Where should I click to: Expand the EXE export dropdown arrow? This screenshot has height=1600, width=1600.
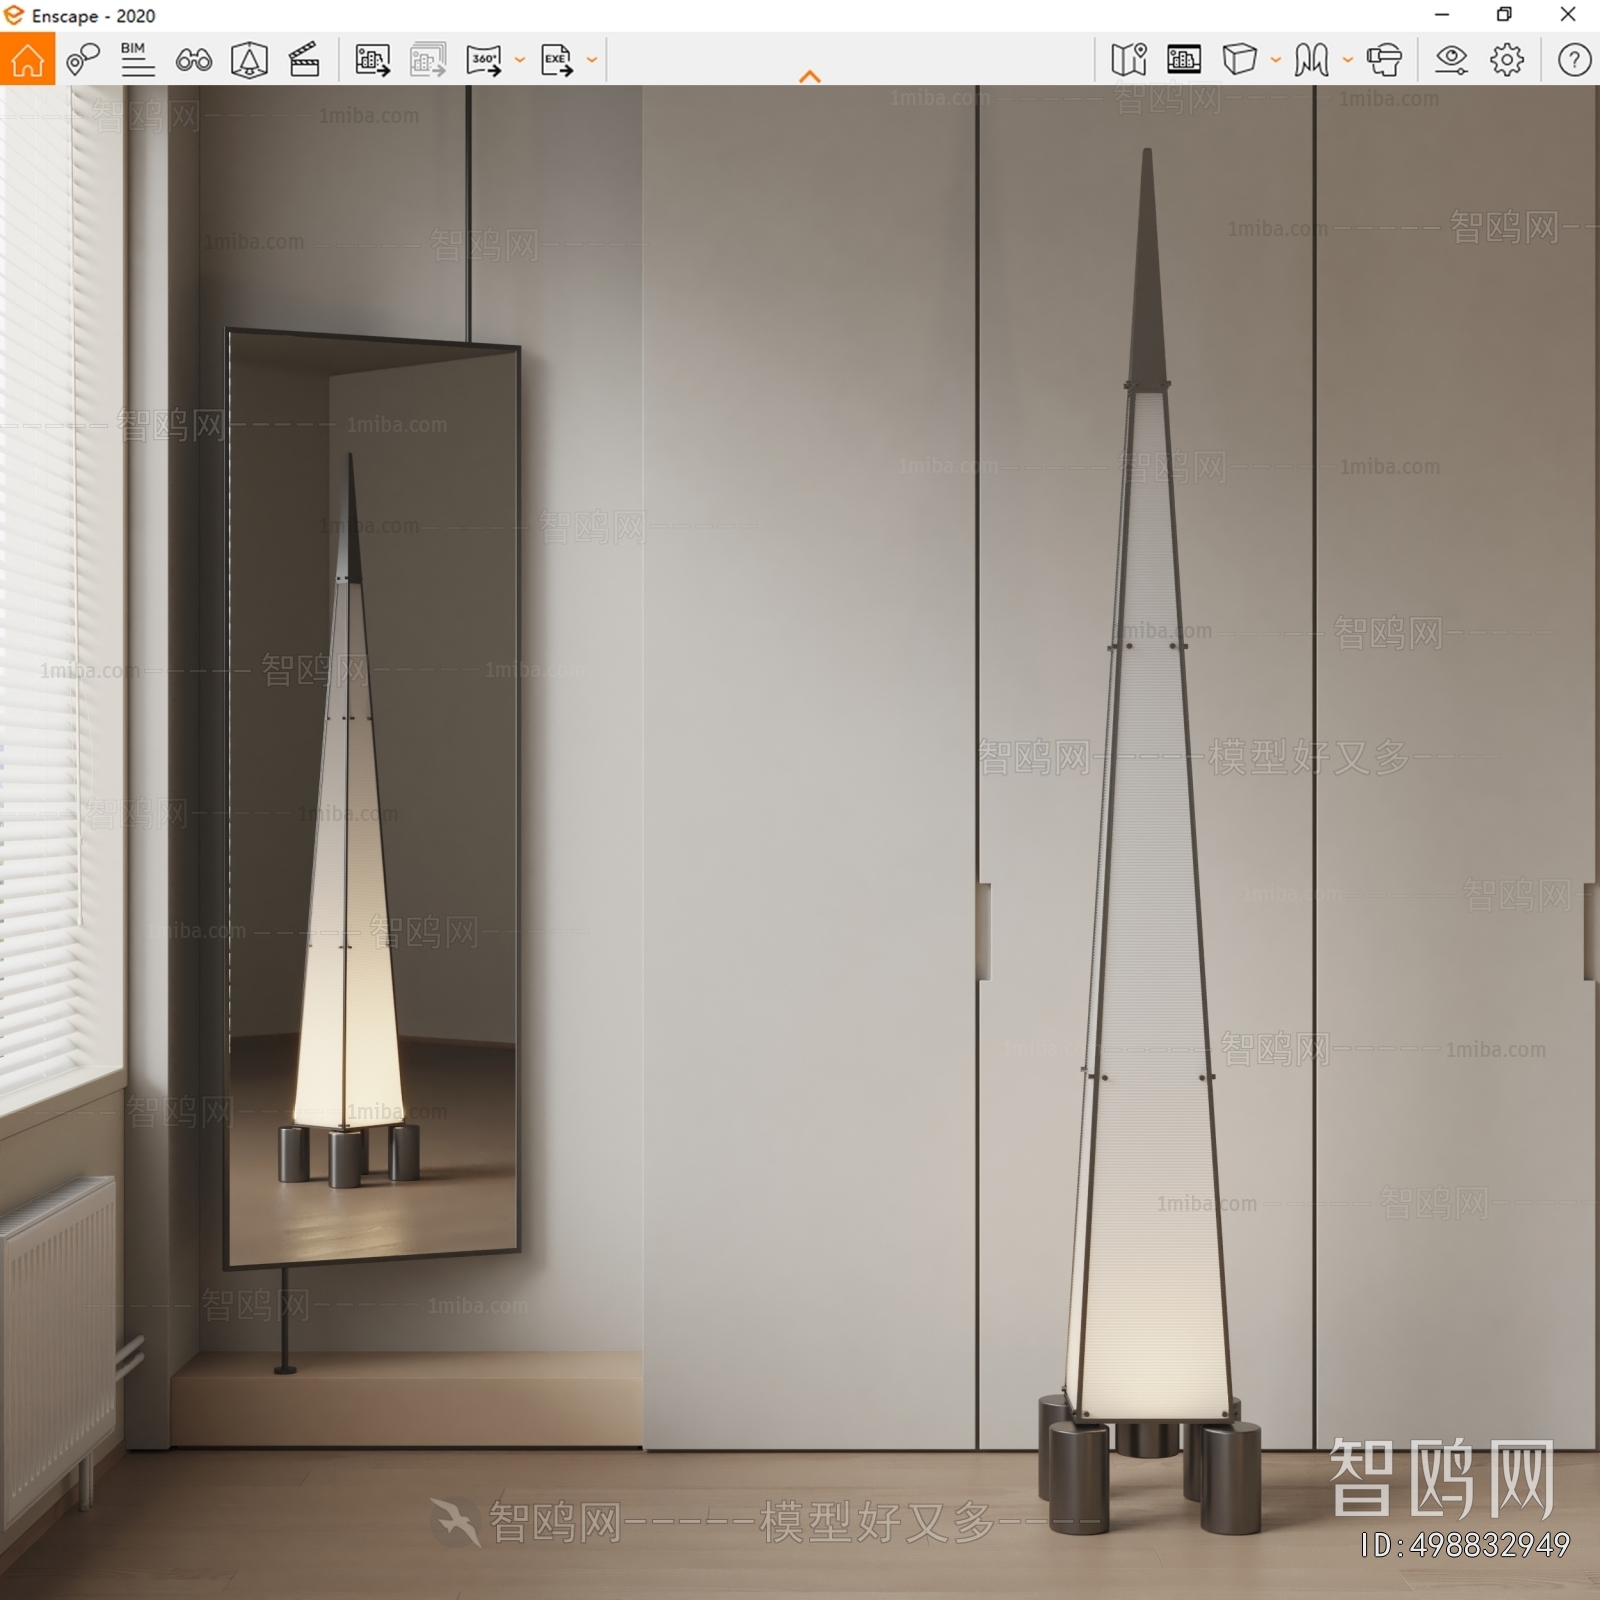pos(592,60)
